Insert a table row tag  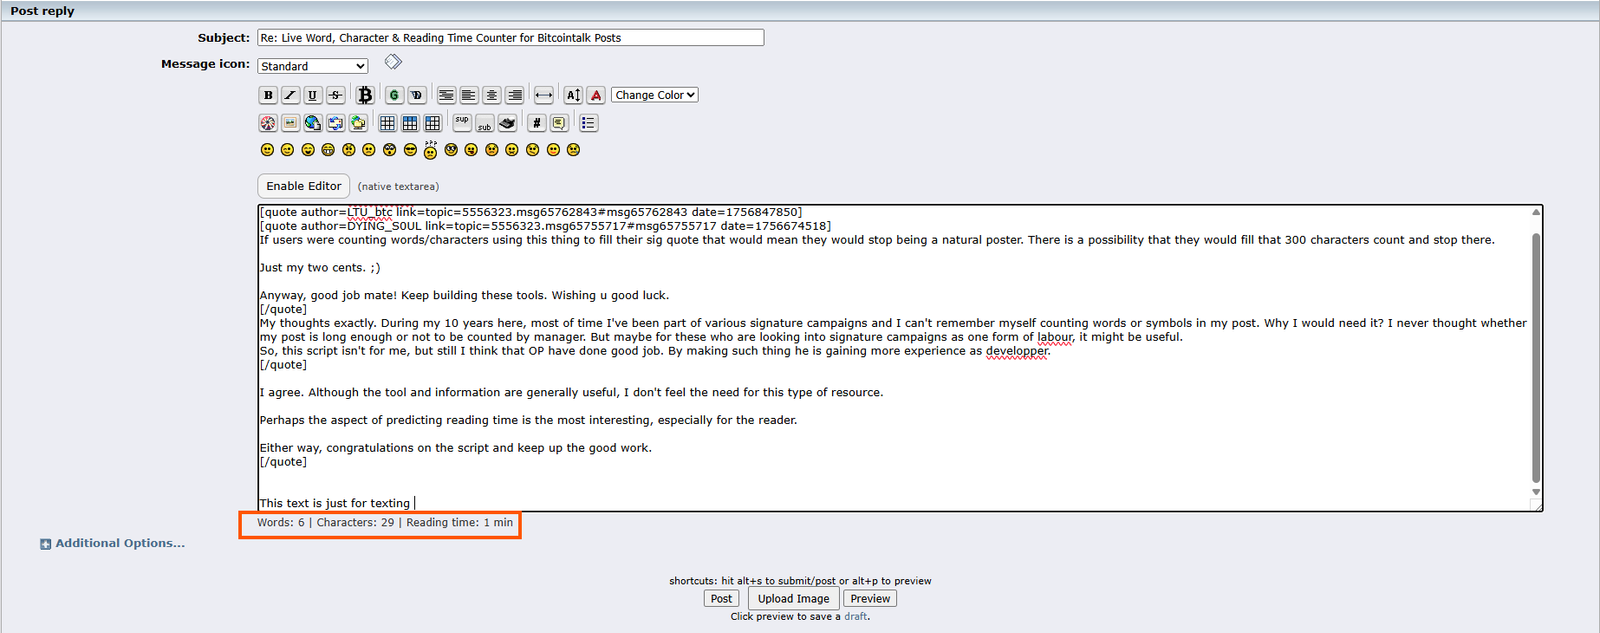click(410, 123)
